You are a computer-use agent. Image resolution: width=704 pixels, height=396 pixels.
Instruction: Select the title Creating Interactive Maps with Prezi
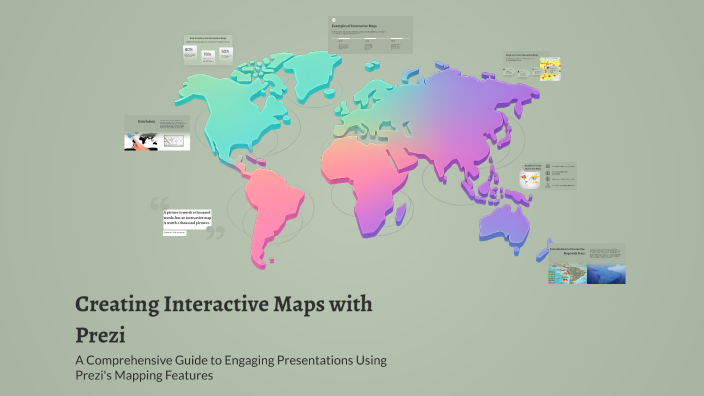tap(224, 319)
